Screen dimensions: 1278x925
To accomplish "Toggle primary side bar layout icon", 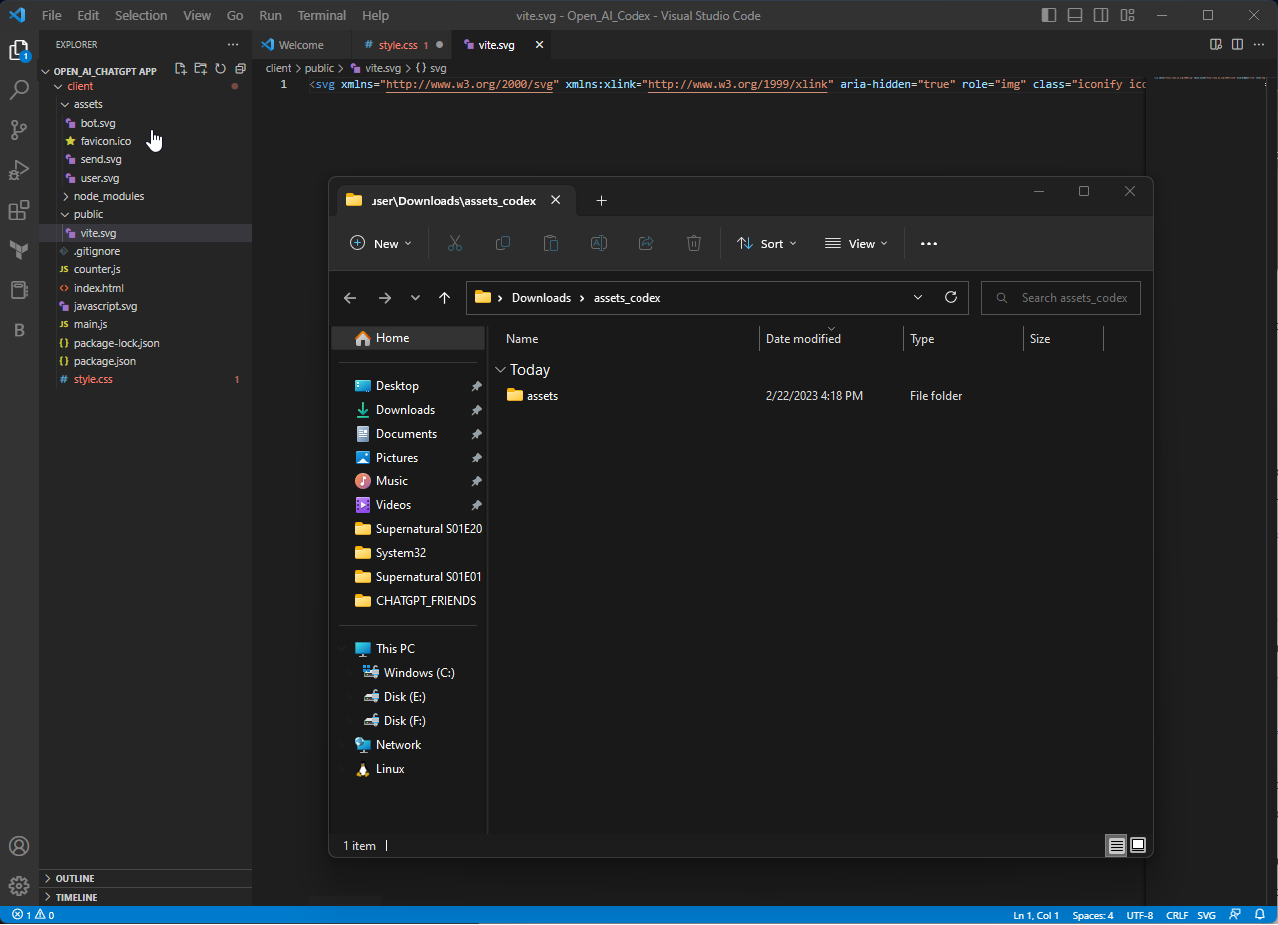I will (x=1049, y=15).
